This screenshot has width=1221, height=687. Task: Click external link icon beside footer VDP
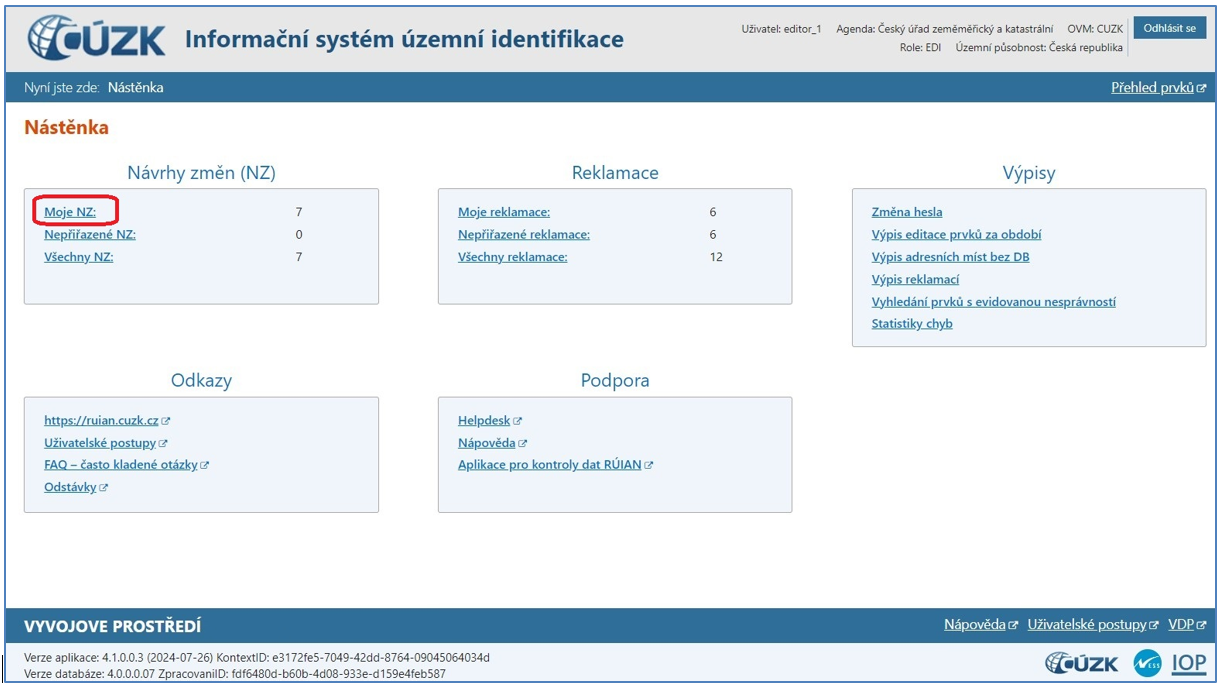1201,625
